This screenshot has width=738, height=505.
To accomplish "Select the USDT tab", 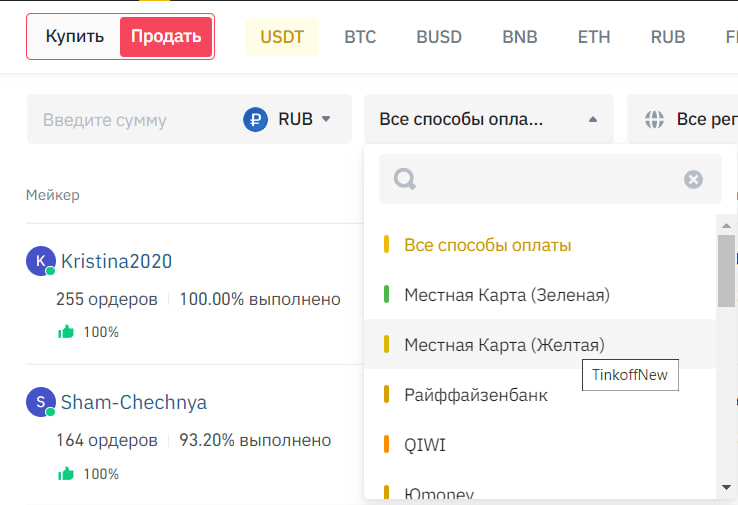I will point(282,37).
